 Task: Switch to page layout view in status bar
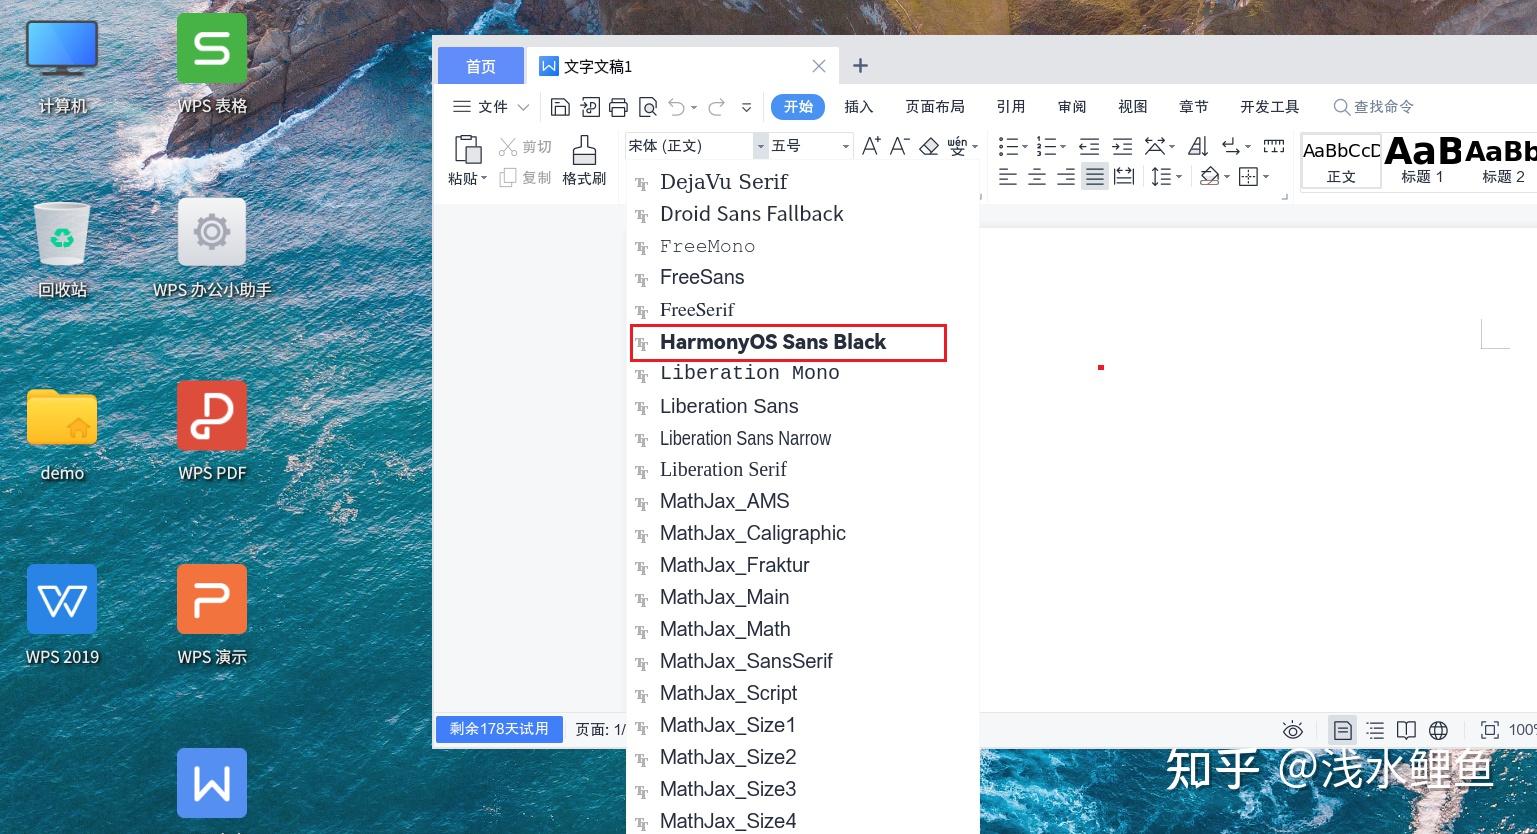1342,730
